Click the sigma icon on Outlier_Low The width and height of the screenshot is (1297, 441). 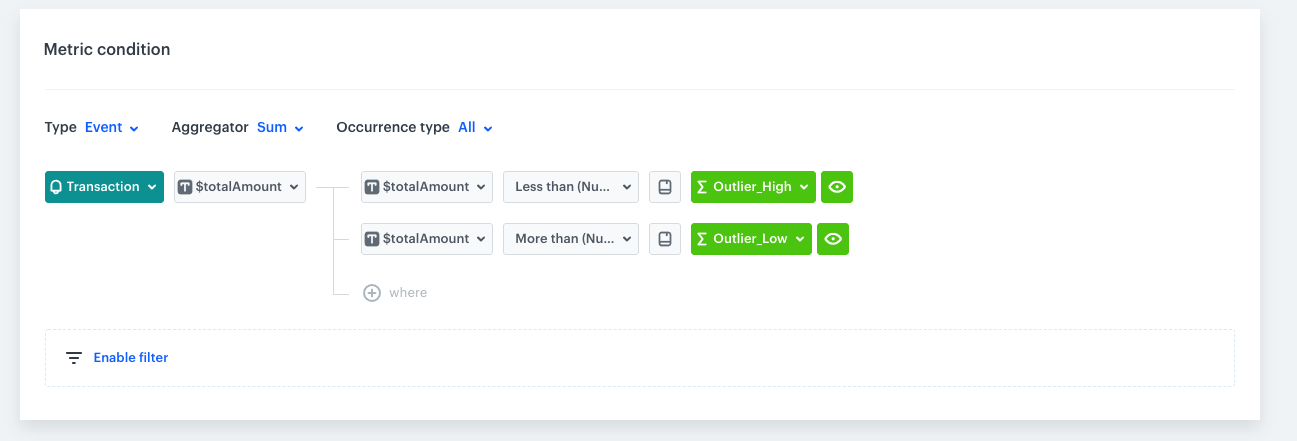coord(702,239)
